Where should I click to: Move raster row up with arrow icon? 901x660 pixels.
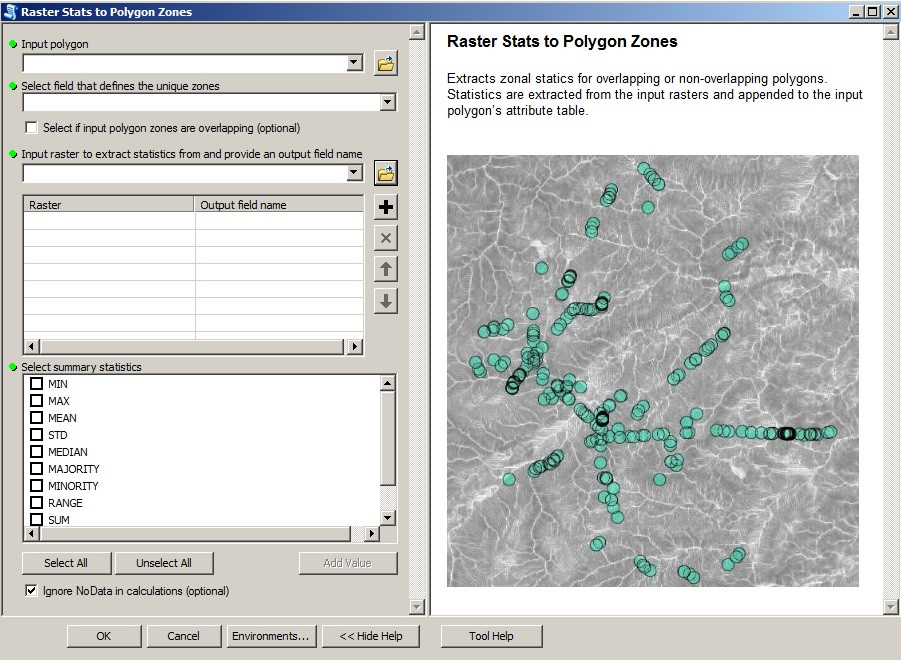click(386, 269)
